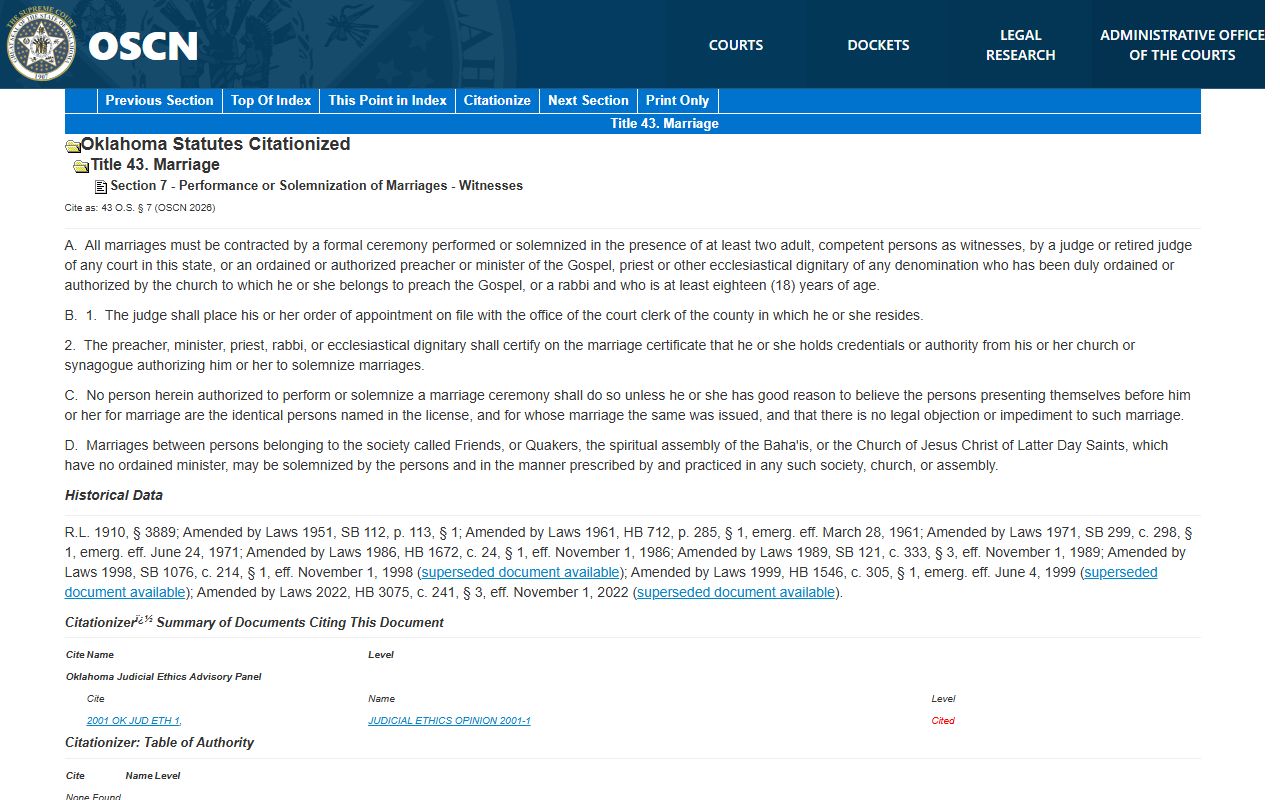
Task: Jump to Top Of Index
Action: 271,100
